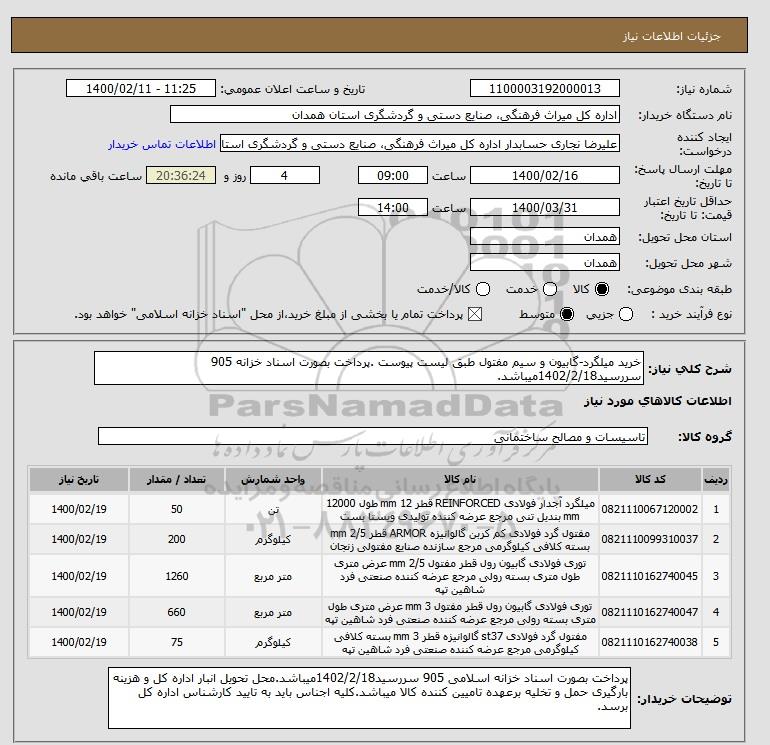770x745 pixels.
Task: Click product code 0821110162740038
Action: (x=650, y=642)
